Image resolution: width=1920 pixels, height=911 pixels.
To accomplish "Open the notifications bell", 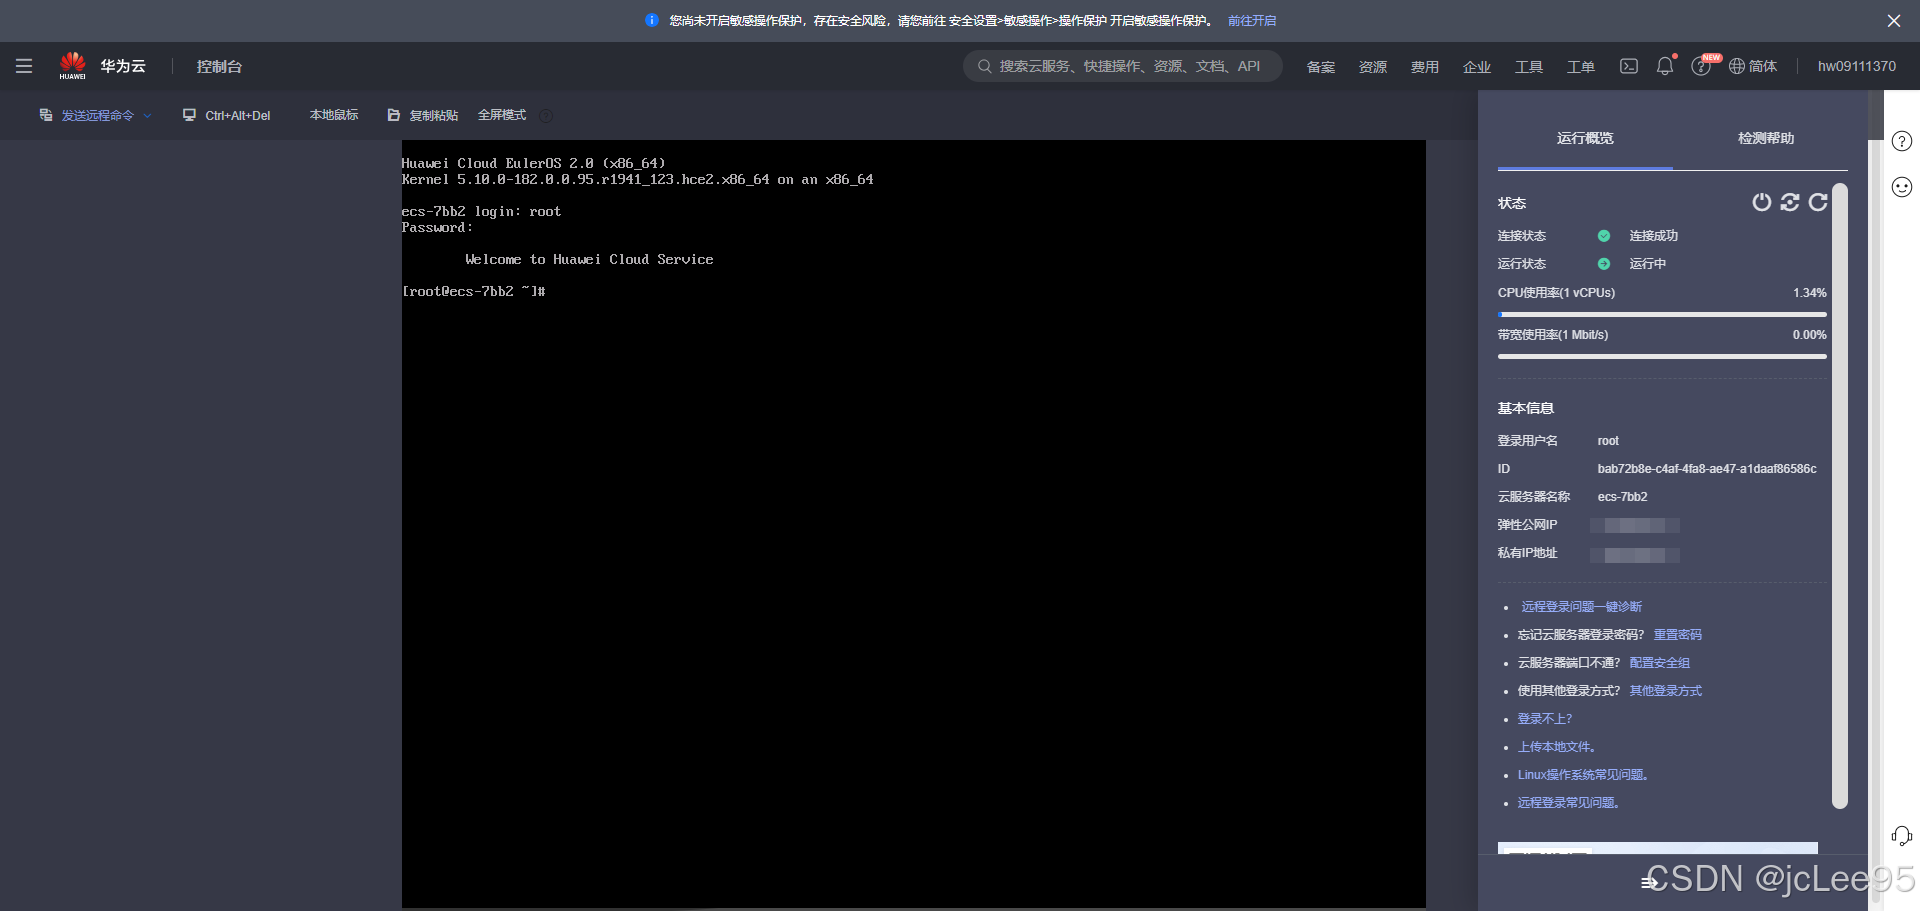I will coord(1665,66).
